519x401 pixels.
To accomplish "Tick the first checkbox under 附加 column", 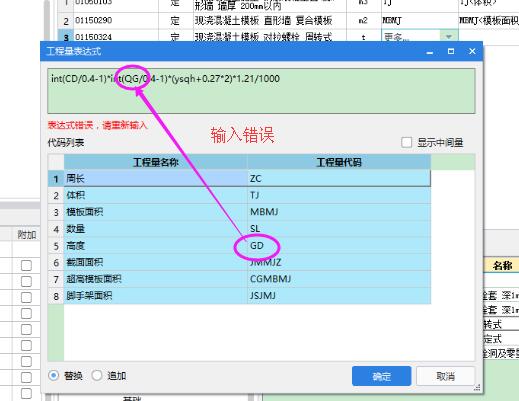I will pos(26,265).
